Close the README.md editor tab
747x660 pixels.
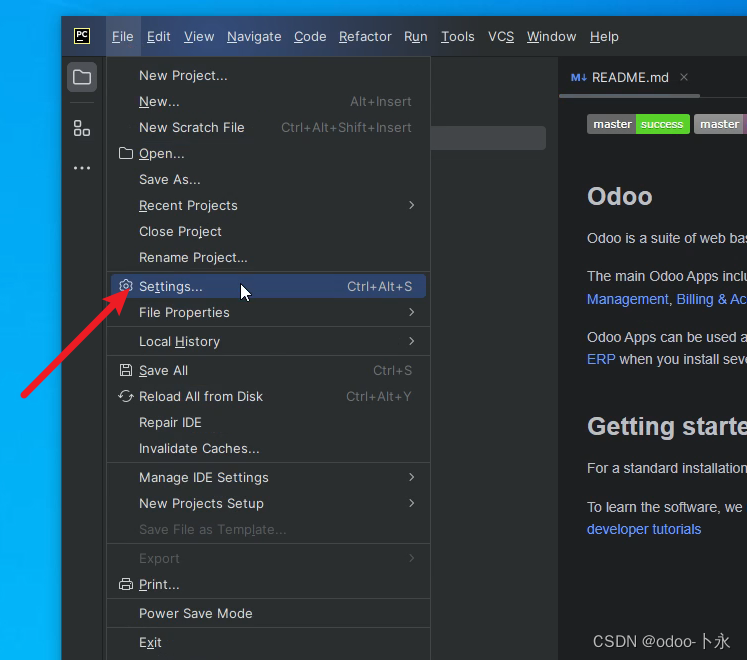coord(684,77)
